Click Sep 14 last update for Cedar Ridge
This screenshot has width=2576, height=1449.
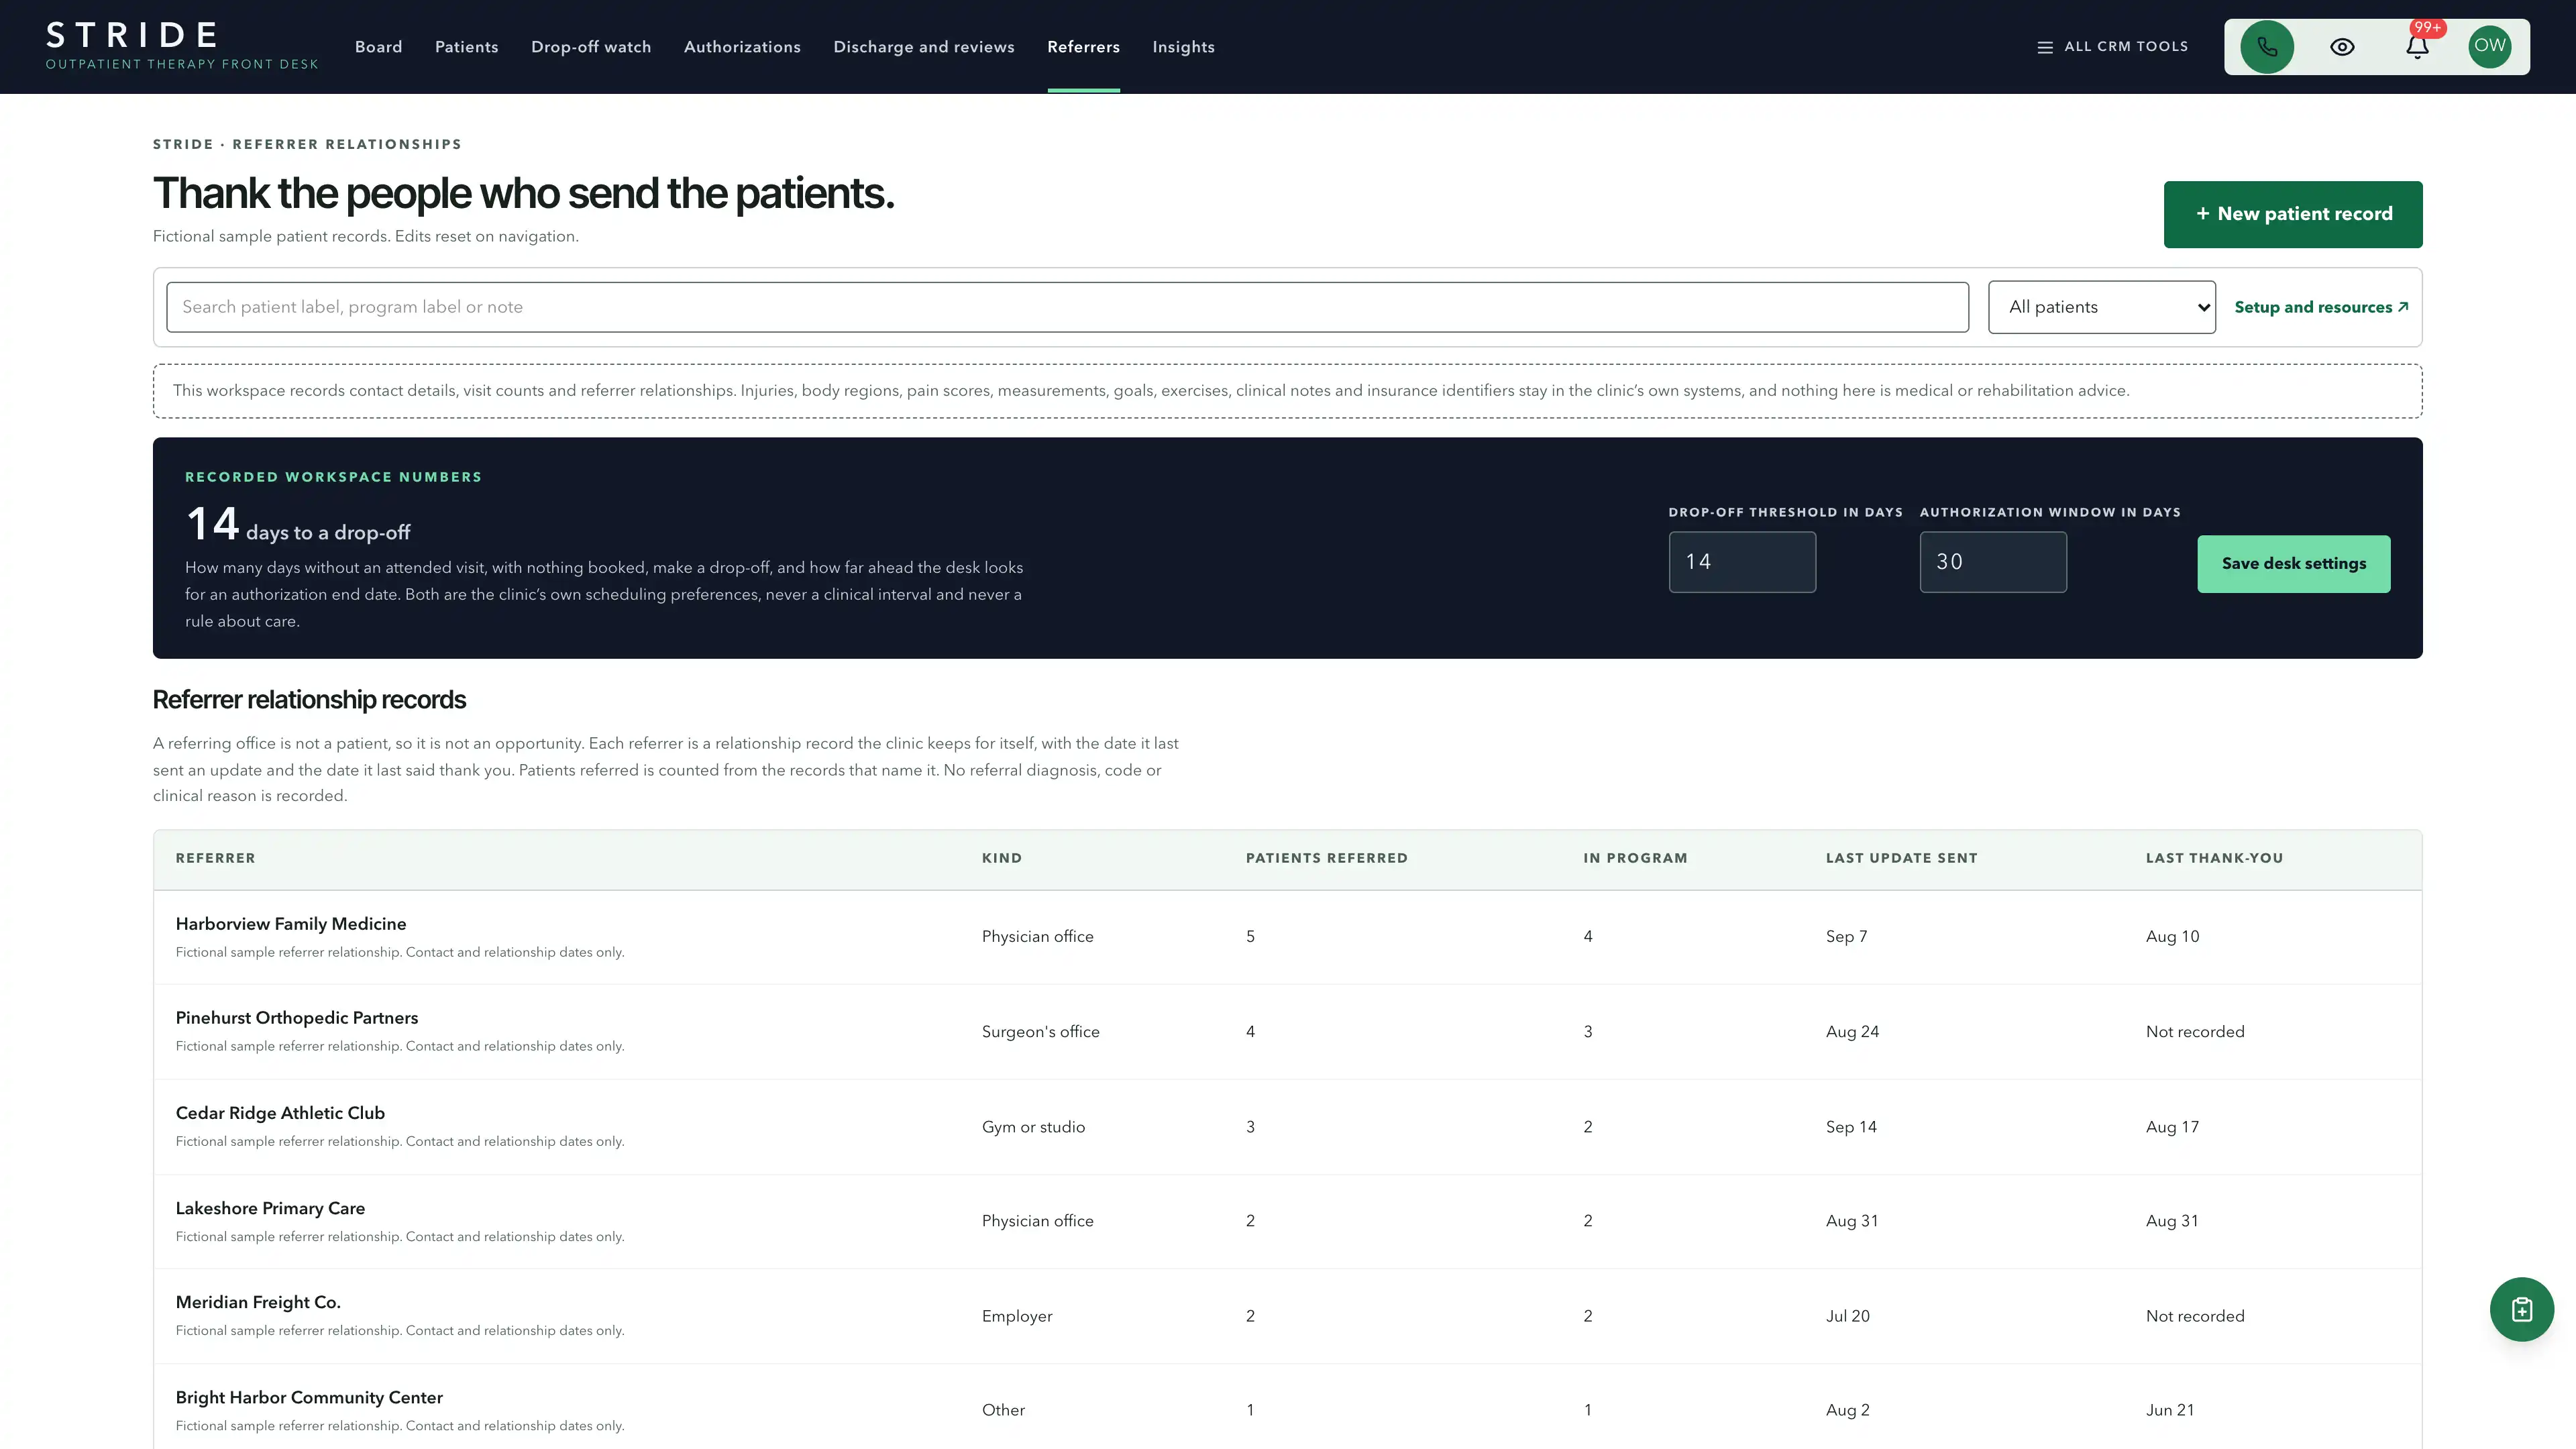tap(1851, 1126)
